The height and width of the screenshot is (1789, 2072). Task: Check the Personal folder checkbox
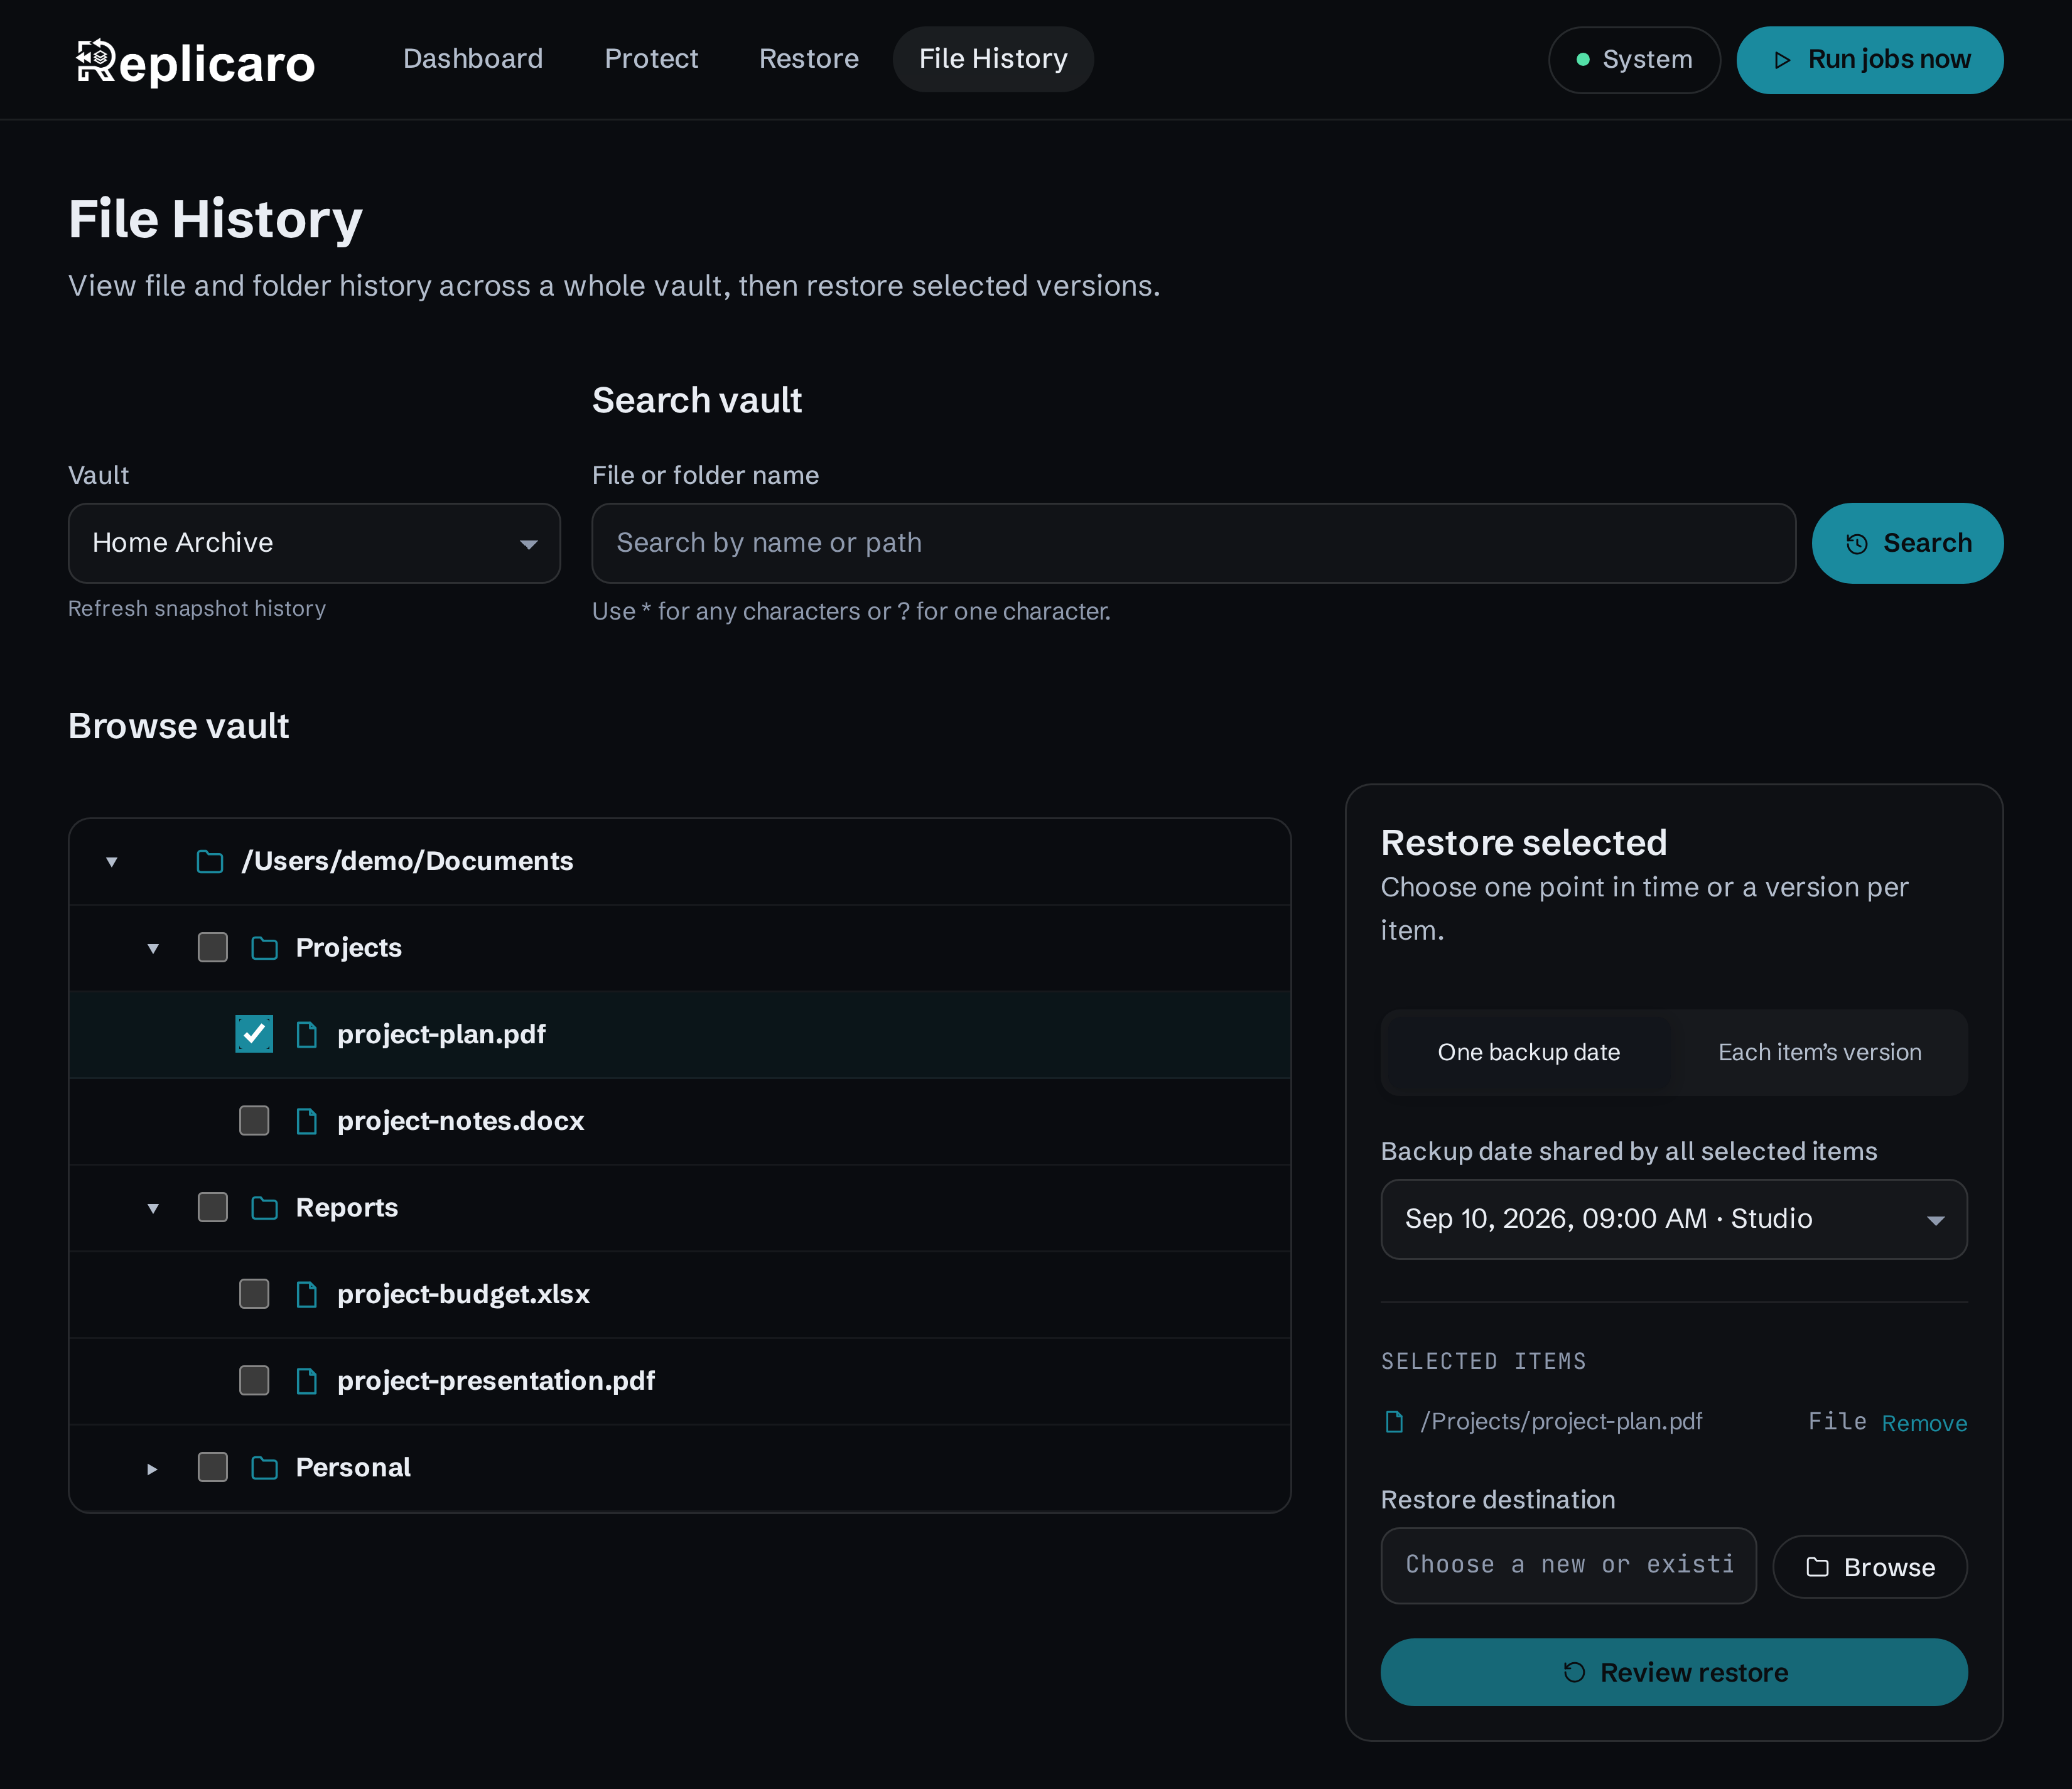213,1468
